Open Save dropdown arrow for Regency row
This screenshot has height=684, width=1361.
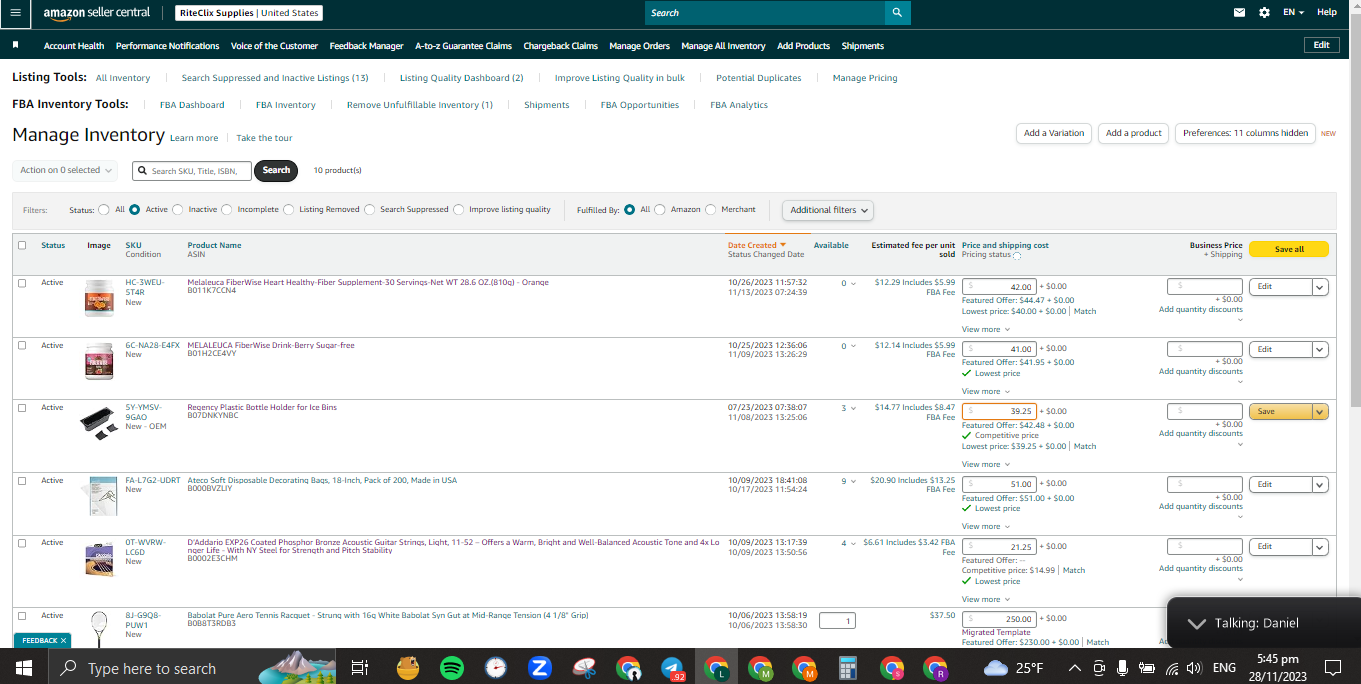[1320, 411]
